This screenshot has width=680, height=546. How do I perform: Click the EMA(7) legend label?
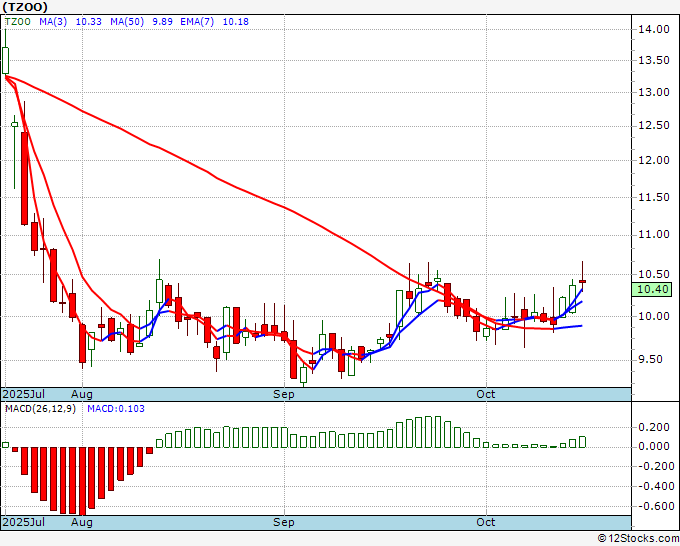[197, 22]
